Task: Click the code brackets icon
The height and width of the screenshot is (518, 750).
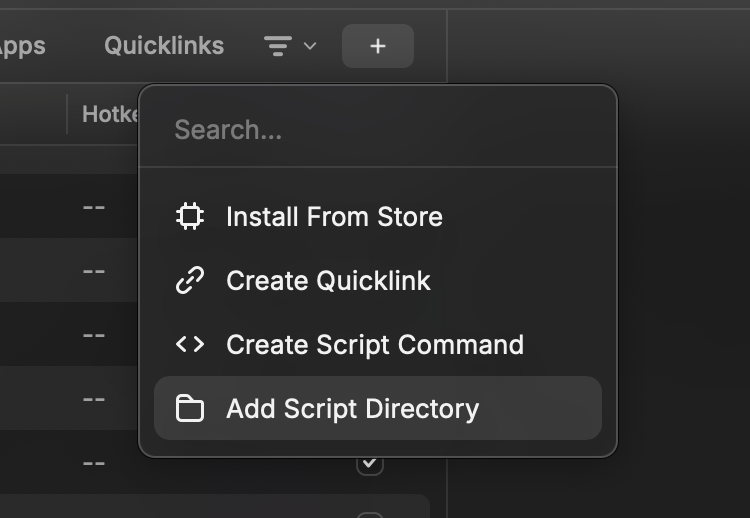Action: click(190, 344)
